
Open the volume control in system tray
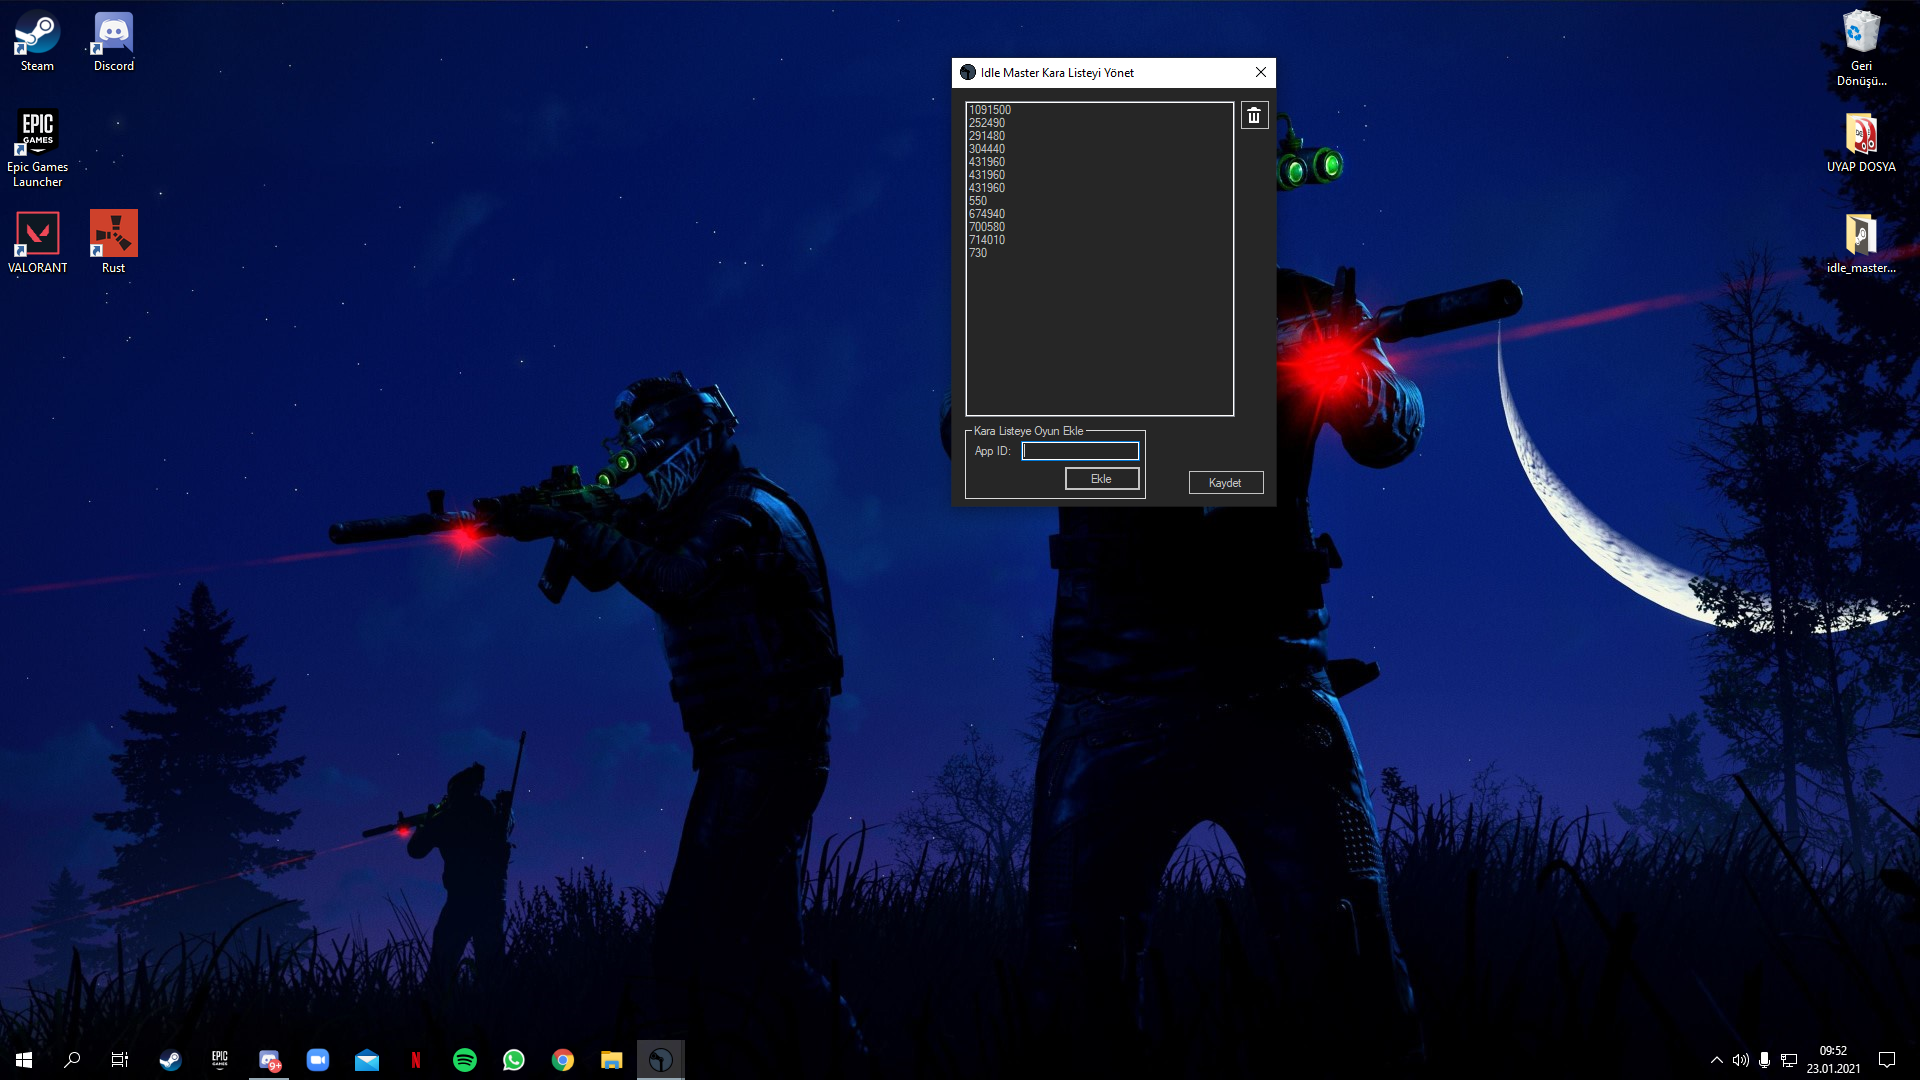pos(1740,1060)
